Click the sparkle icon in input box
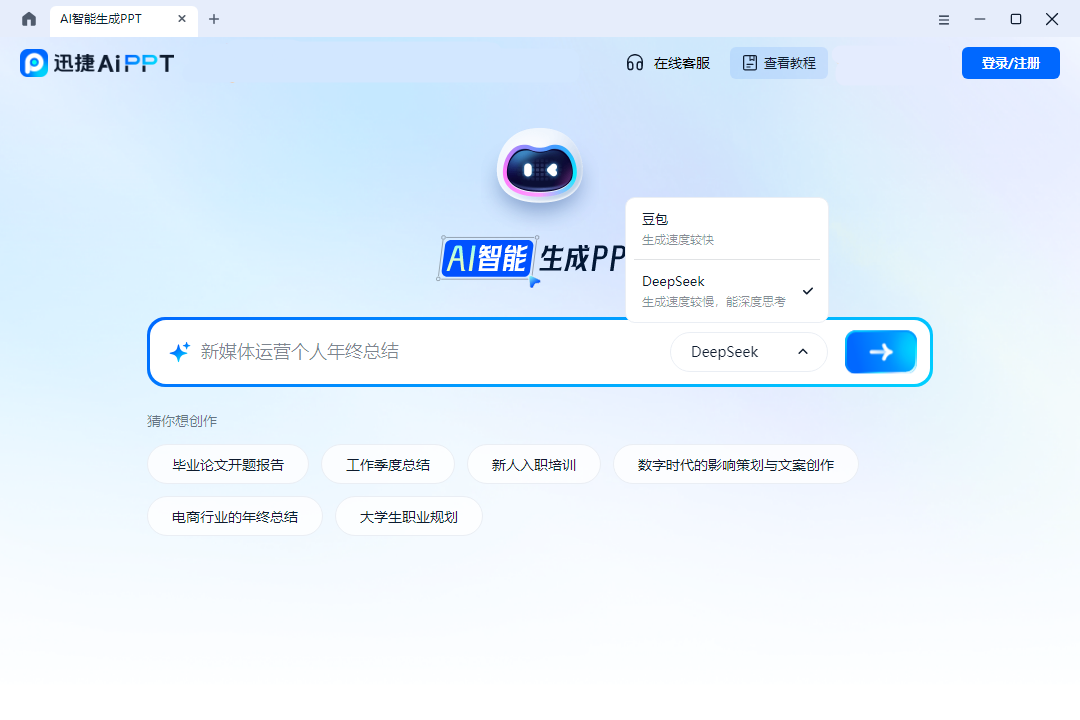 180,352
